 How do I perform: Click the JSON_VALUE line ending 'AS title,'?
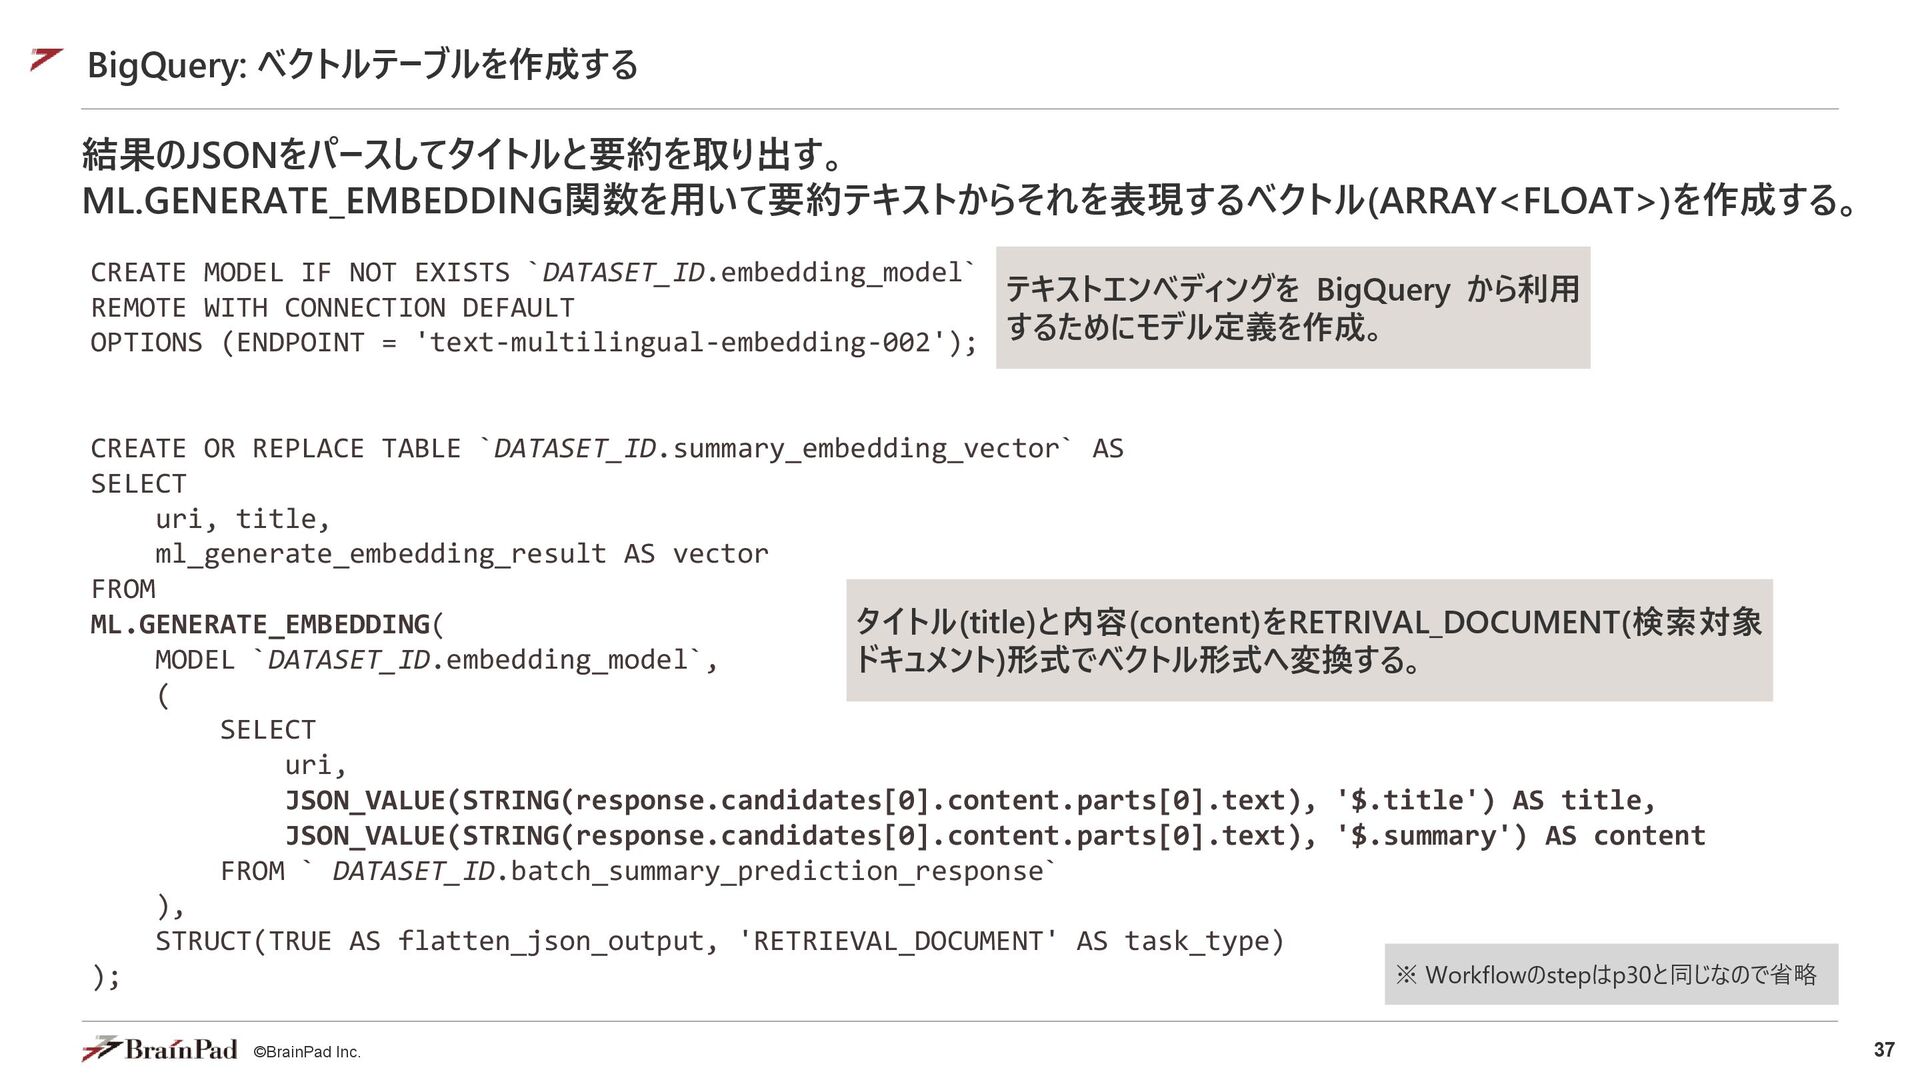pyautogui.click(x=971, y=800)
